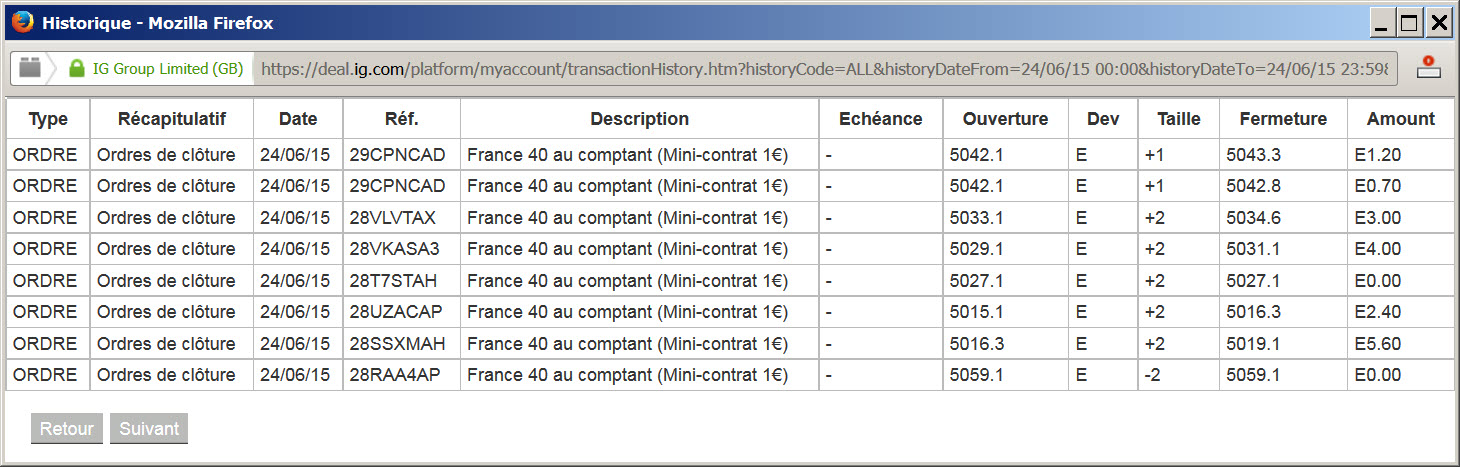The width and height of the screenshot is (1460, 467).
Task: Click the Récapitulatif column header
Action: coord(171,119)
